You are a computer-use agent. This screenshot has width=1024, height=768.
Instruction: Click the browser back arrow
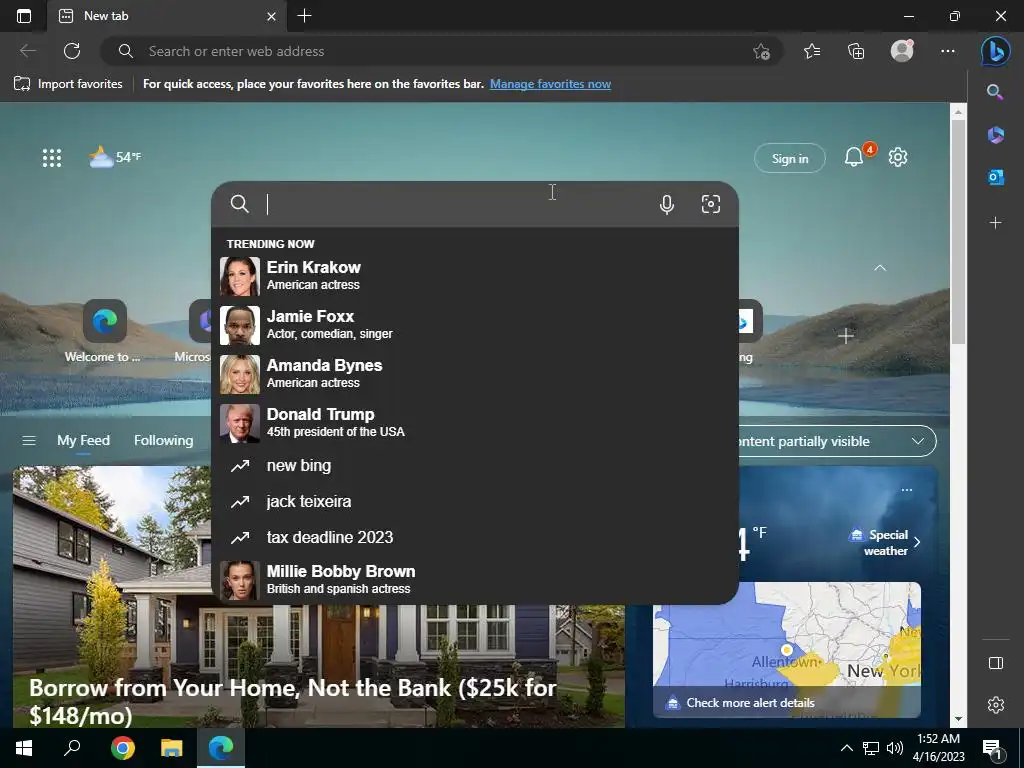click(x=27, y=51)
